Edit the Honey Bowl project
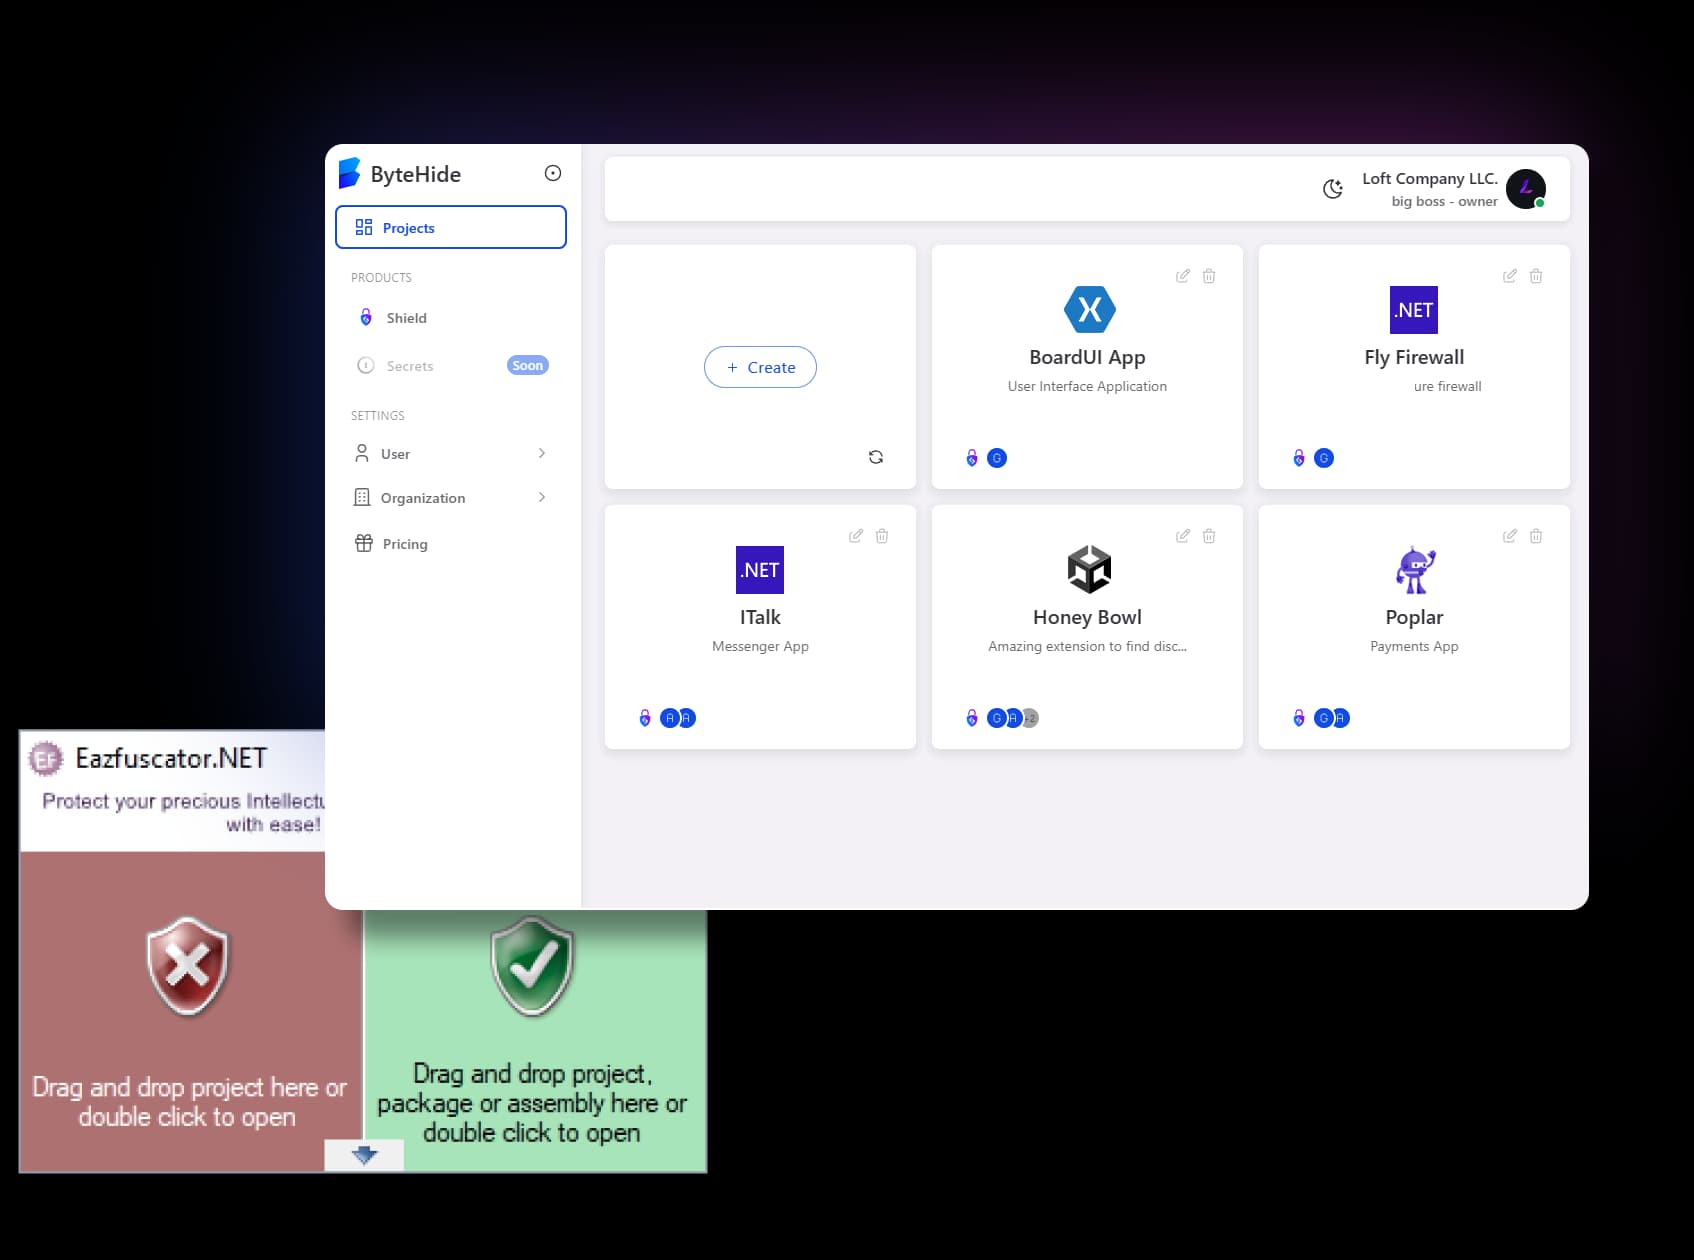 [x=1183, y=536]
